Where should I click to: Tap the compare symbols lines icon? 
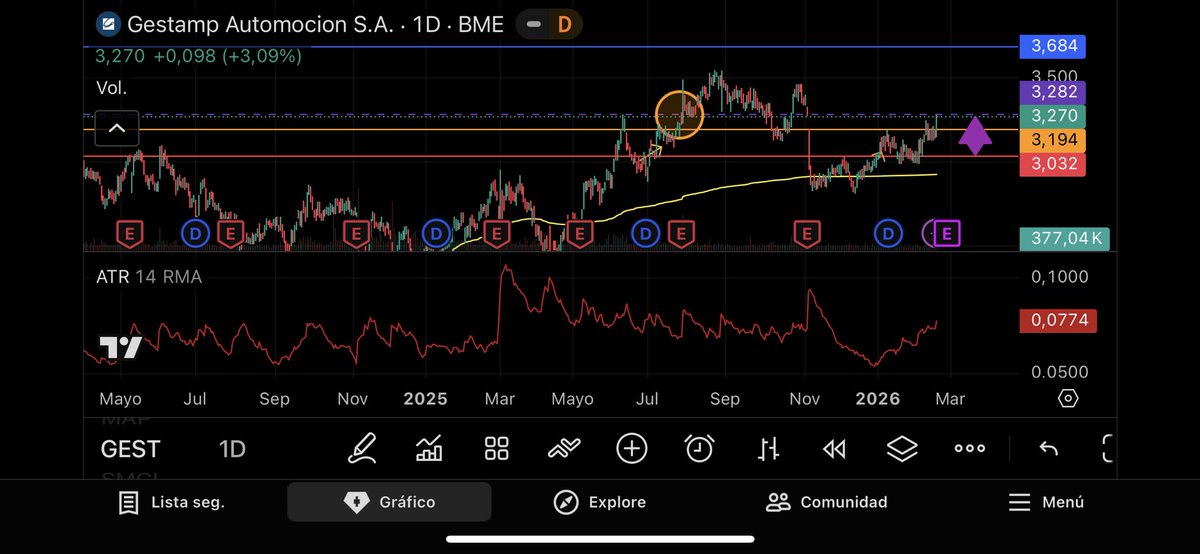[x=565, y=449]
